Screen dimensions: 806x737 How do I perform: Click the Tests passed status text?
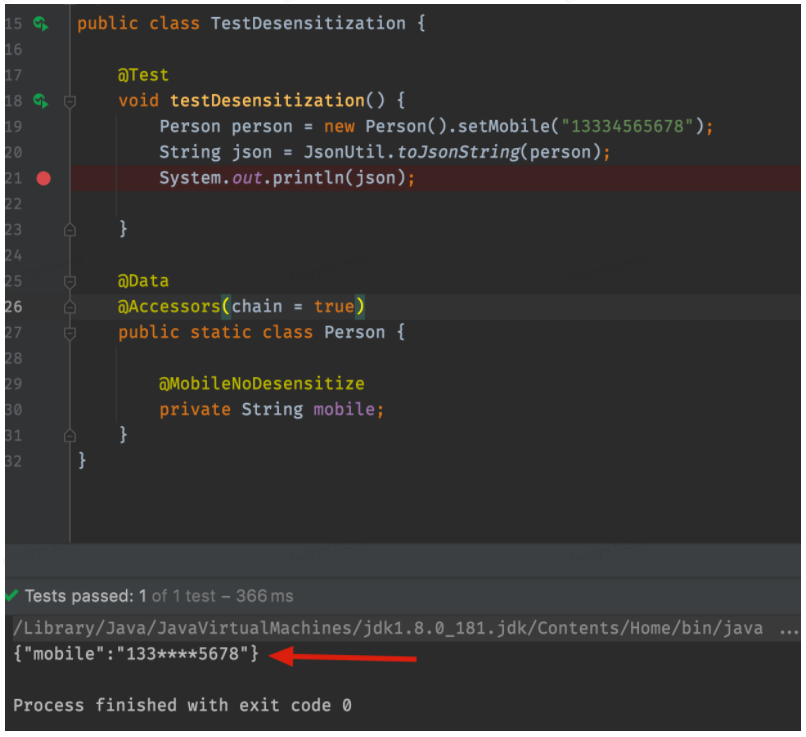coord(159,596)
